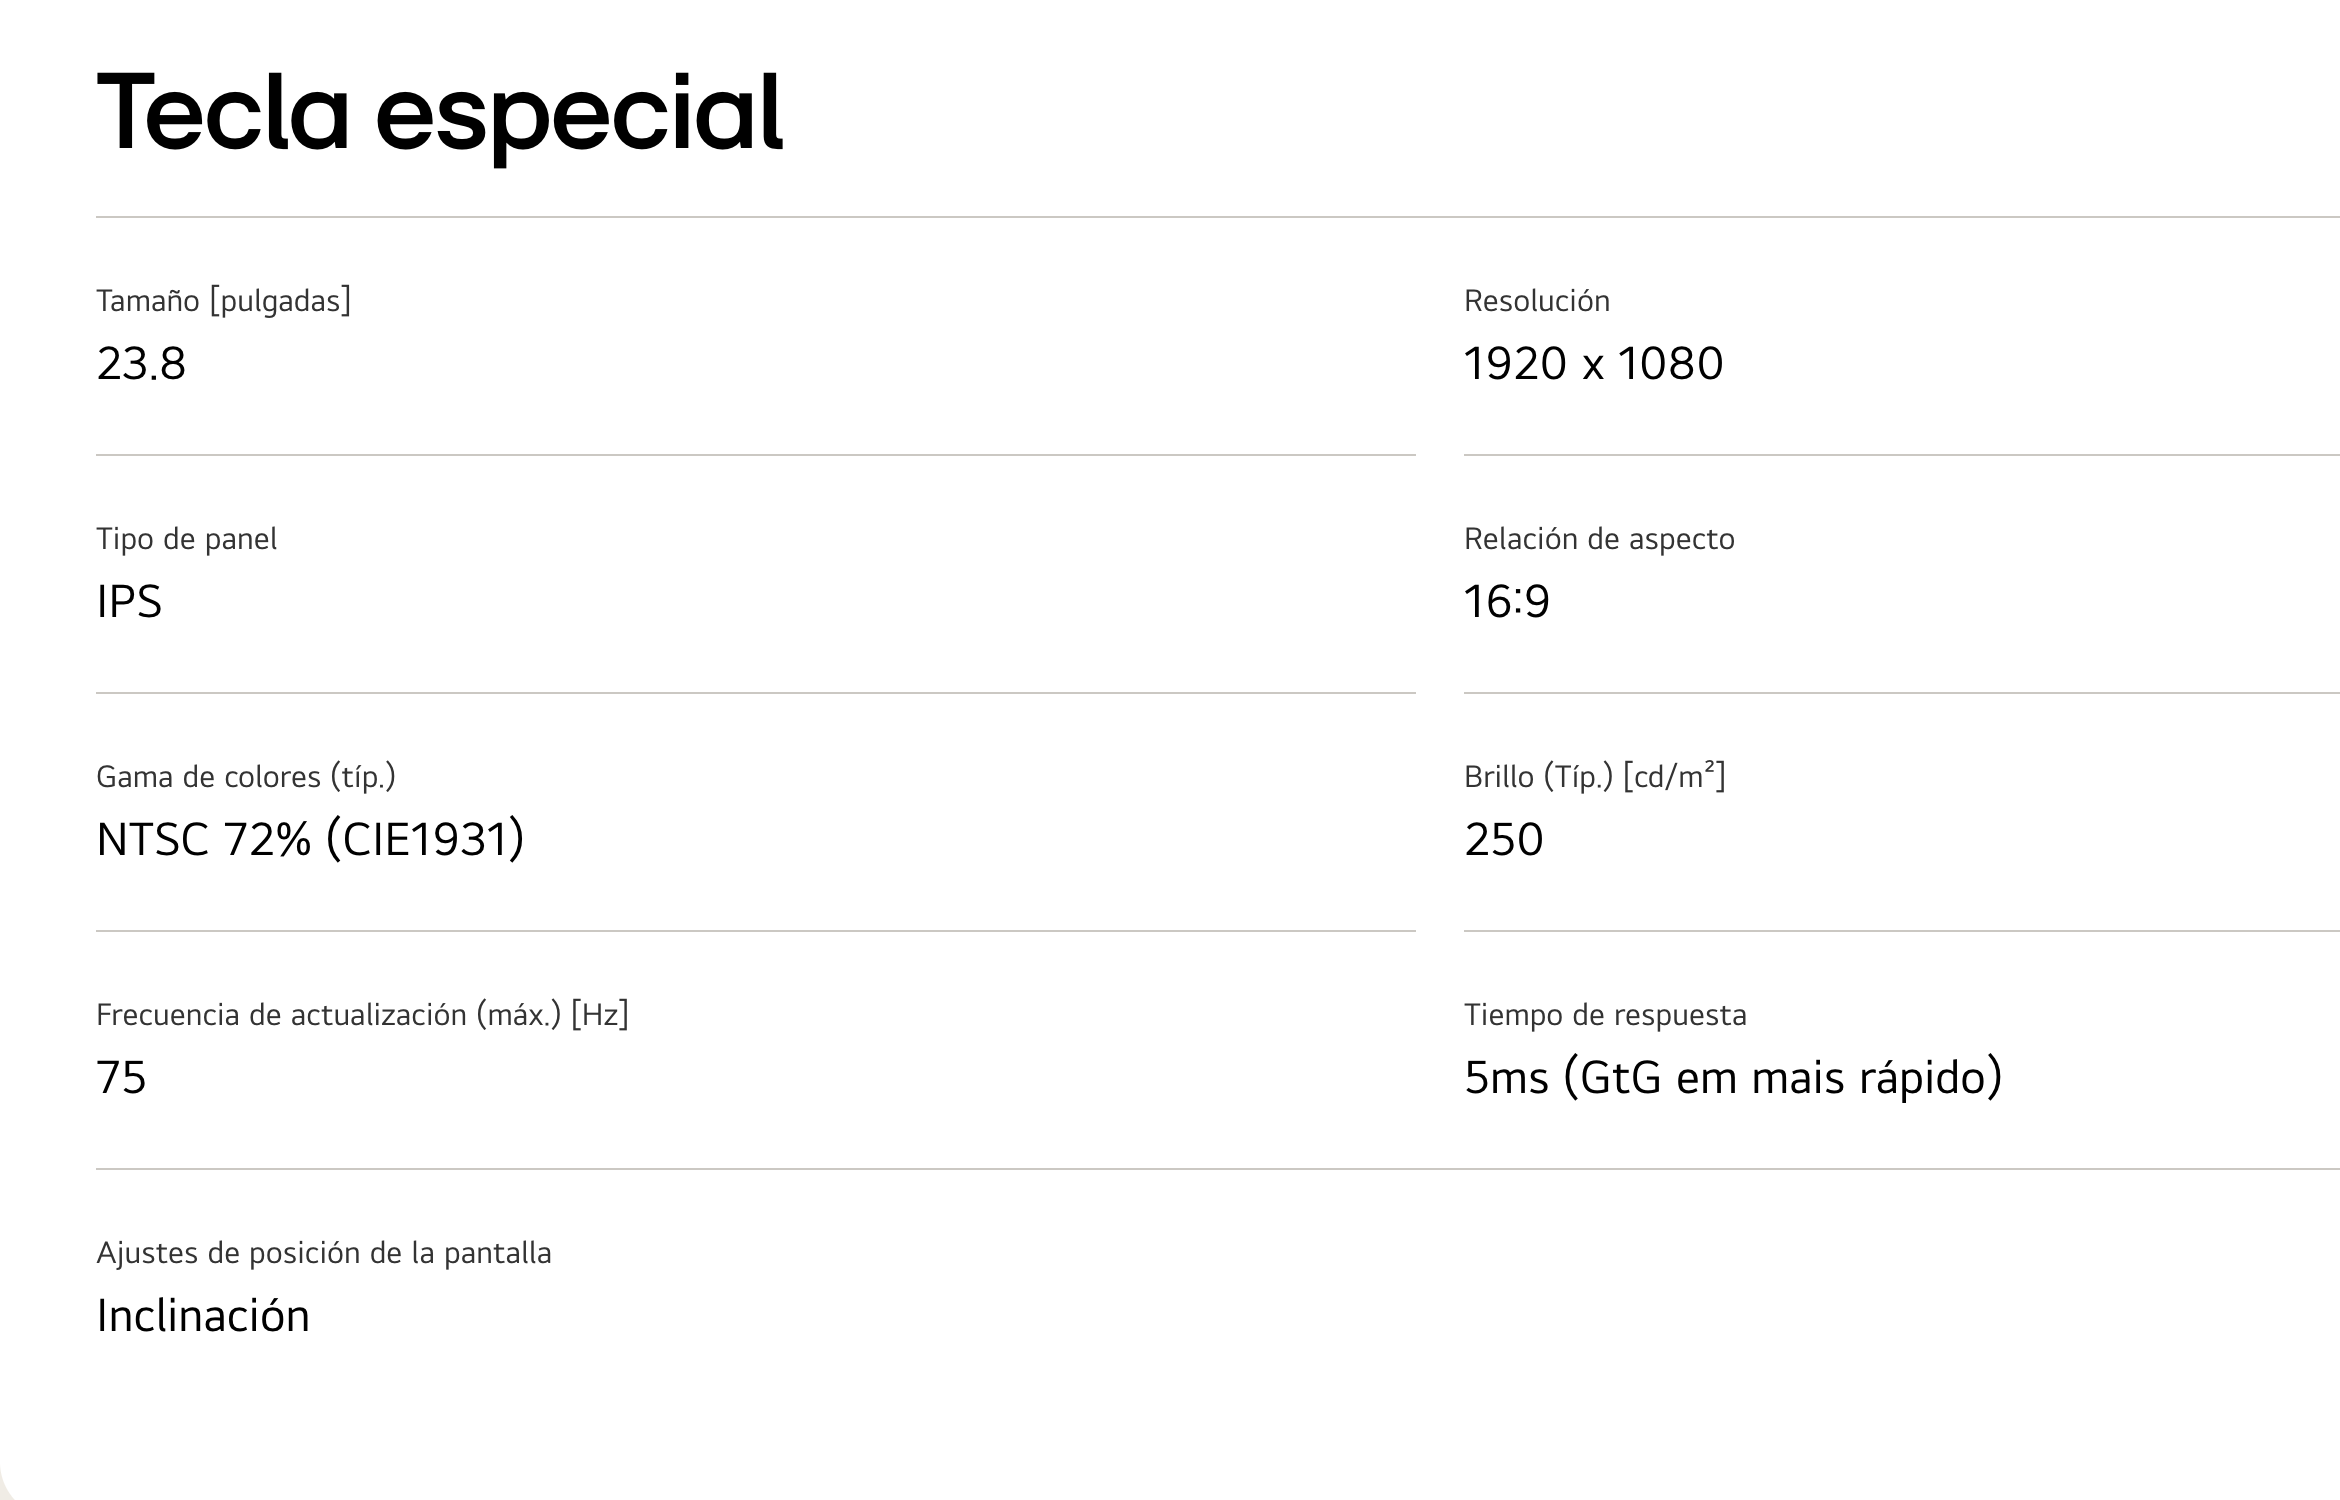
Task: Click the NTSC 72% (CIE1931) value
Action: pyautogui.click(x=310, y=839)
